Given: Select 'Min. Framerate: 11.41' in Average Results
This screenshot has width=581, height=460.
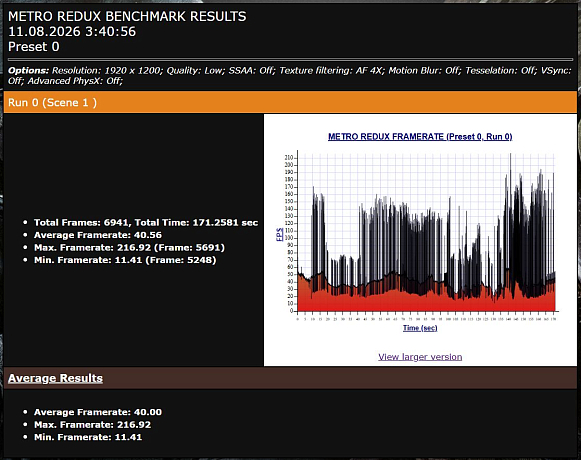Looking at the screenshot, I should click(x=88, y=437).
